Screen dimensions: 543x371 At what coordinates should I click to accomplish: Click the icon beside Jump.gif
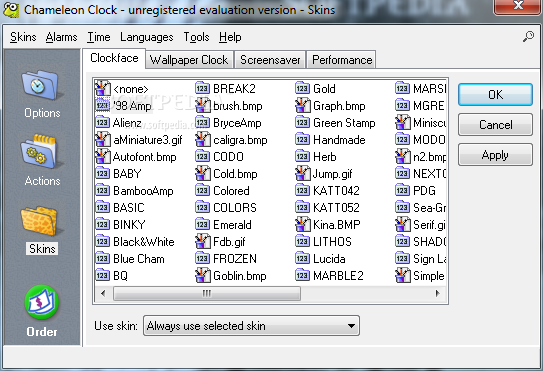click(303, 174)
